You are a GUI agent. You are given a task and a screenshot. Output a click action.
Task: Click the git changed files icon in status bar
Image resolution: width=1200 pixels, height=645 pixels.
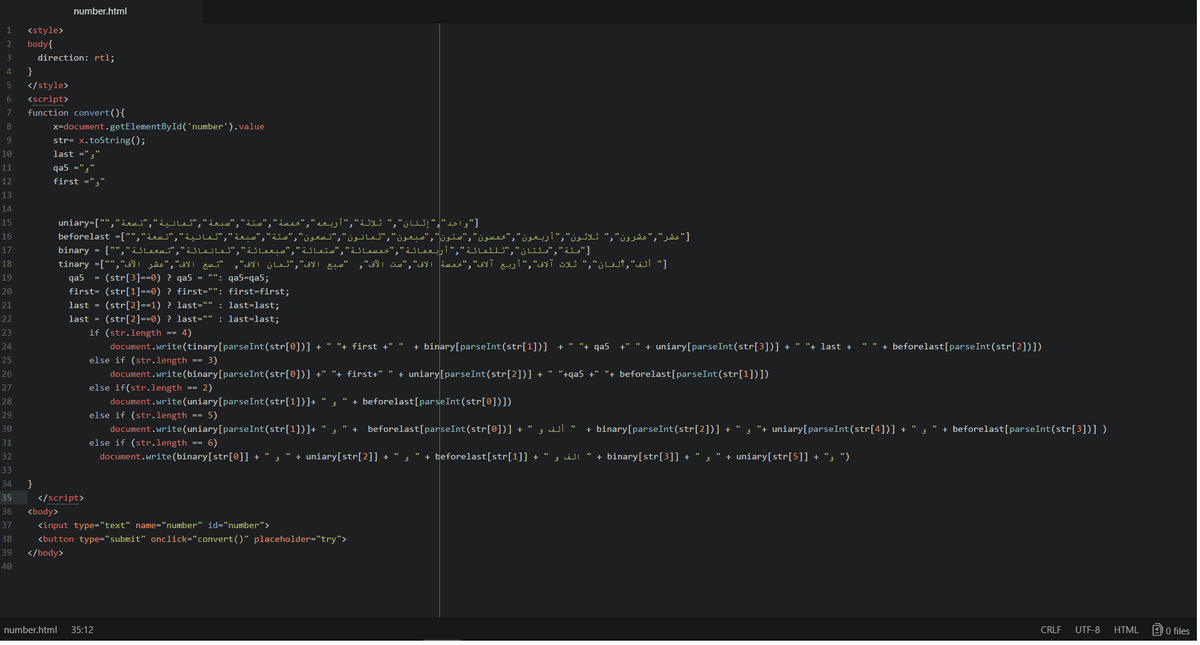click(1171, 630)
